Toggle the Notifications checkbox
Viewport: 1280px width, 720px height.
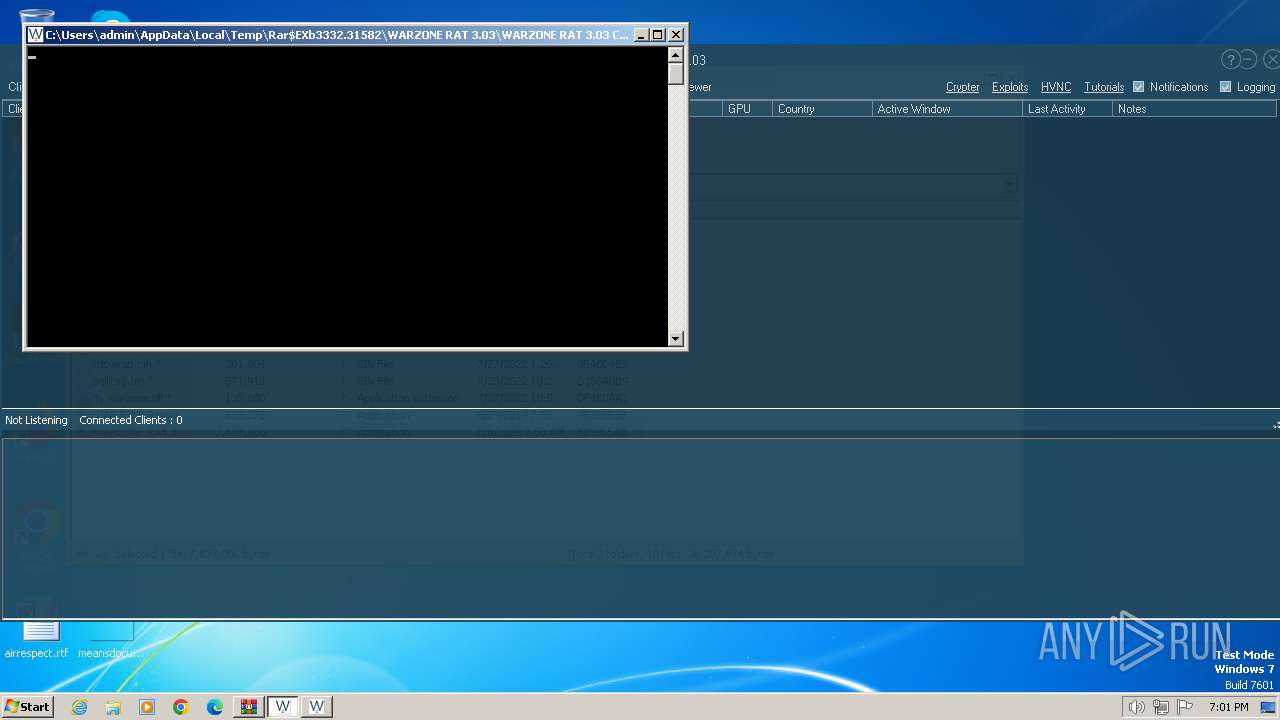(x=1138, y=87)
